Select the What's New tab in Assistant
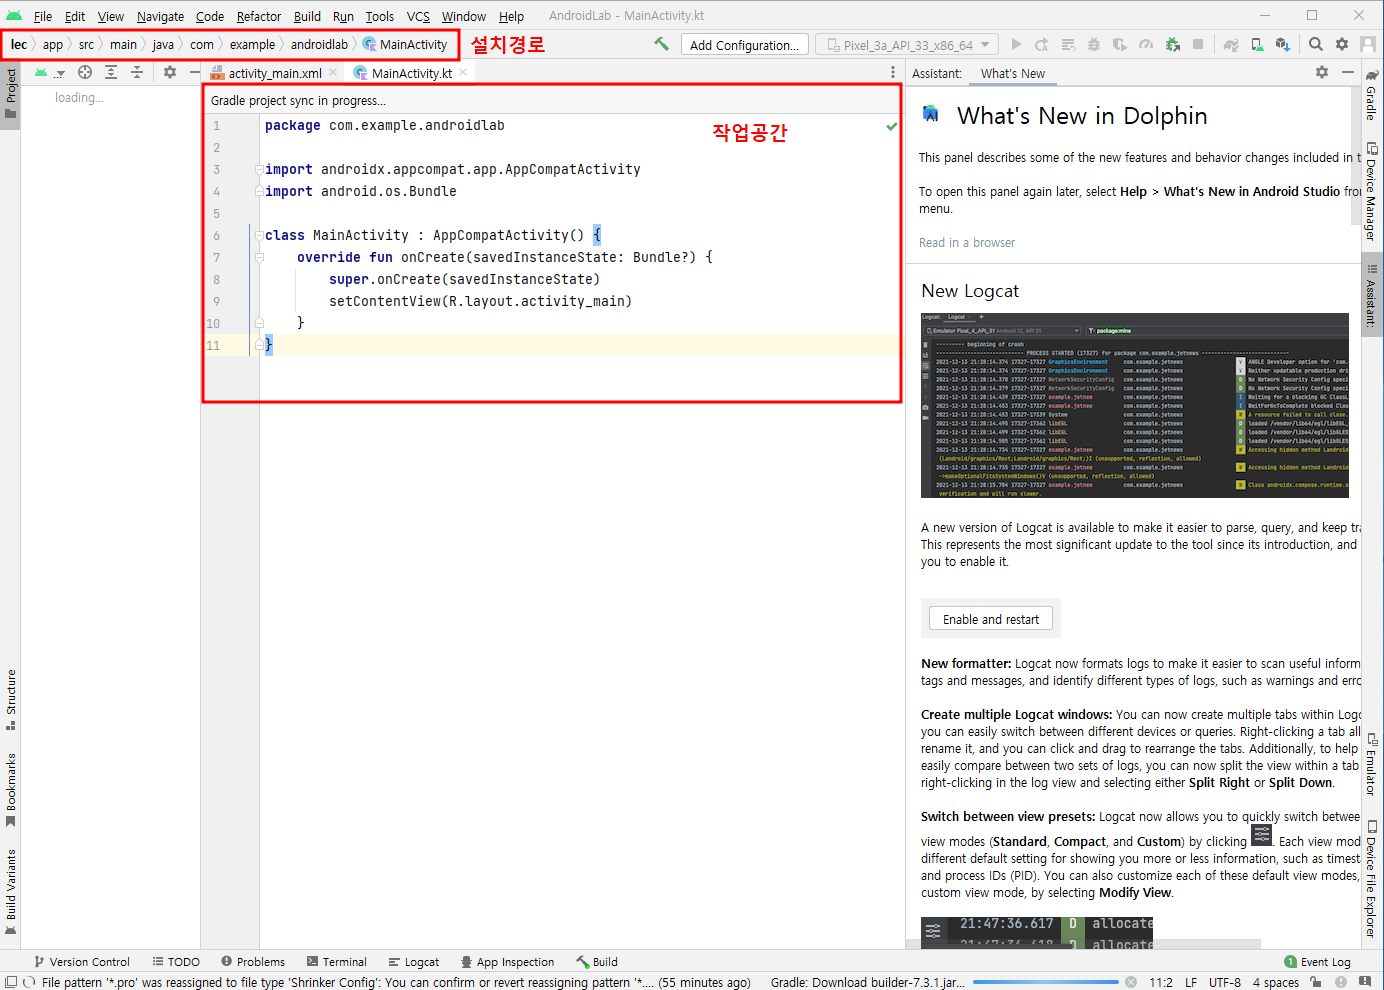 1012,73
